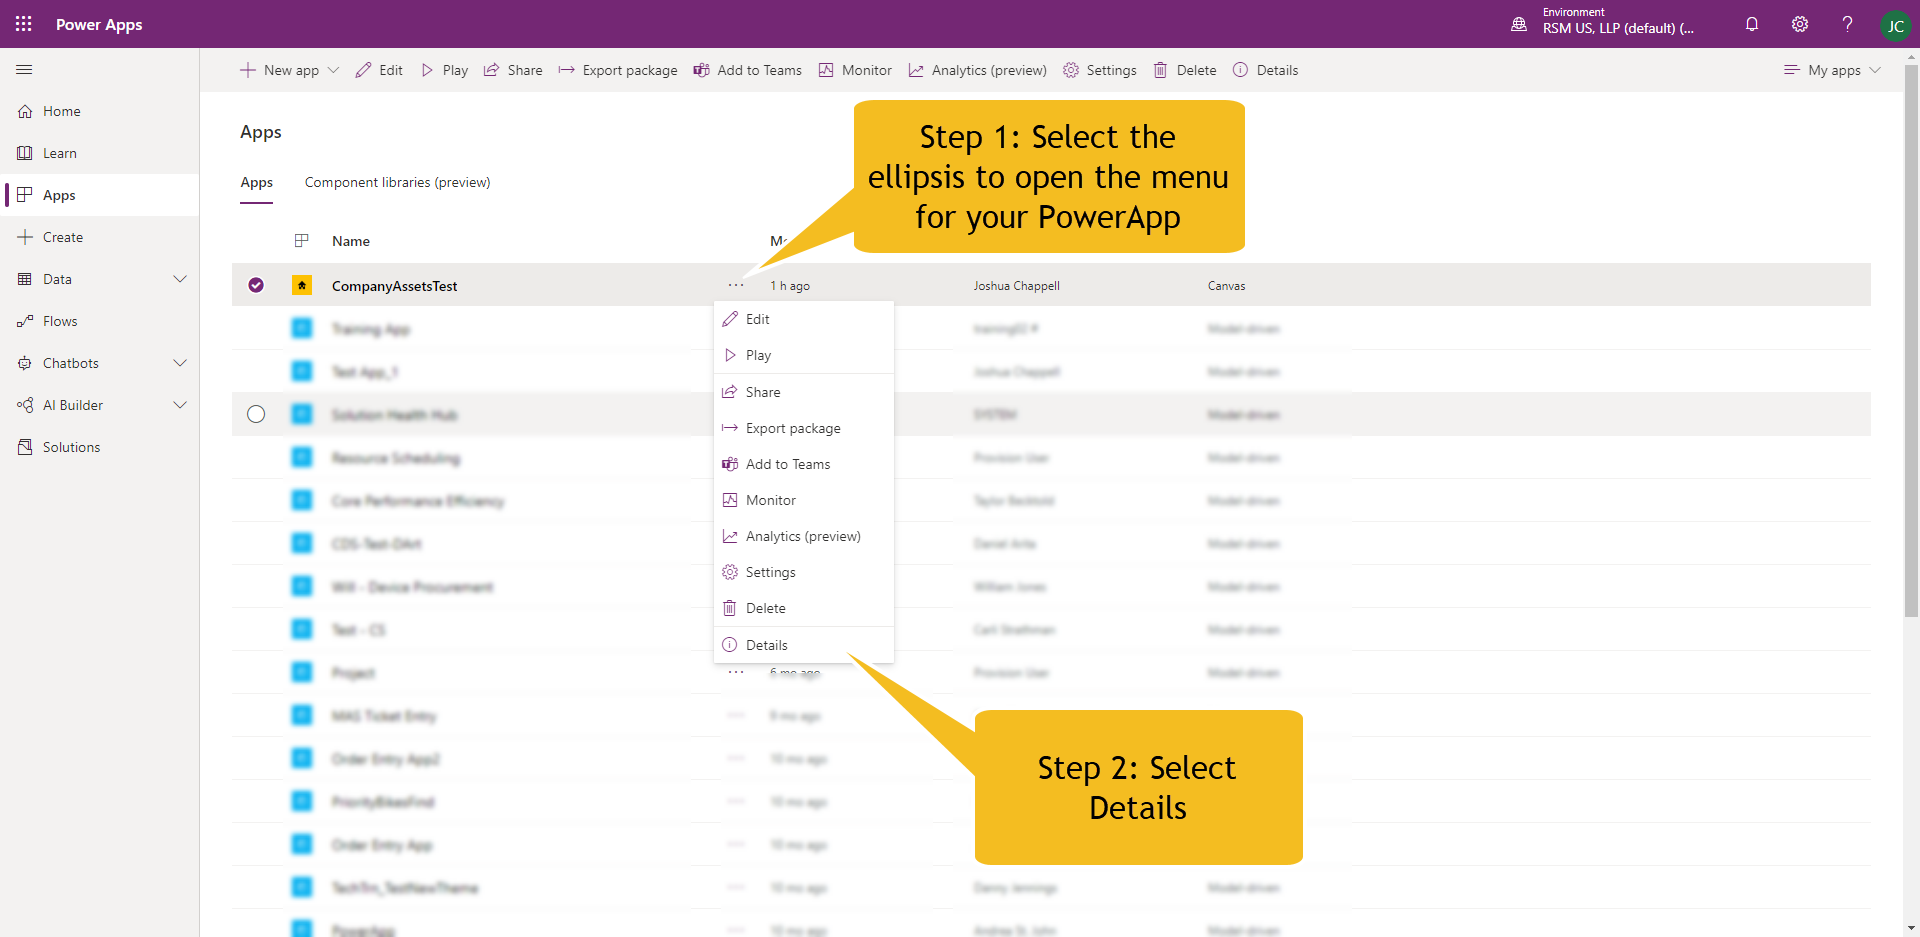Deselect the CompanyAssetsTest row checkmark
1920x937 pixels.
coord(256,286)
